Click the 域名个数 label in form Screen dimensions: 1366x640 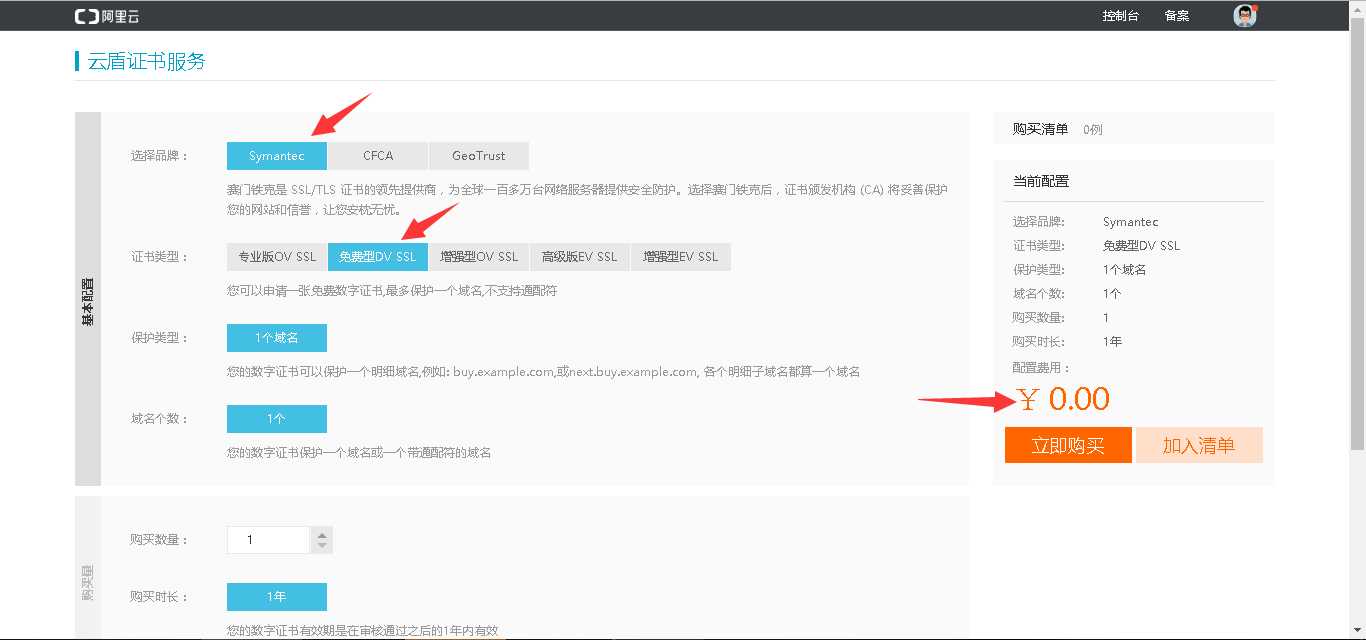pyautogui.click(x=157, y=419)
